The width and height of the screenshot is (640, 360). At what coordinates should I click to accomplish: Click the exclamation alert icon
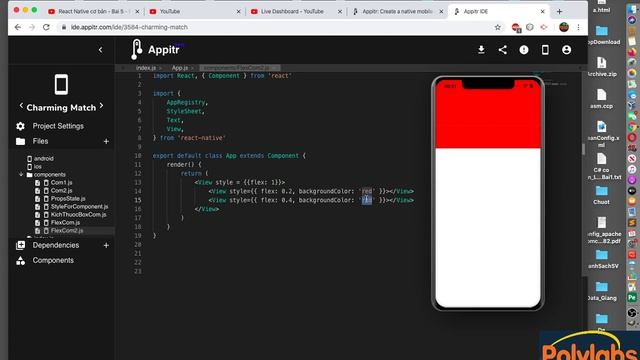(x=524, y=50)
